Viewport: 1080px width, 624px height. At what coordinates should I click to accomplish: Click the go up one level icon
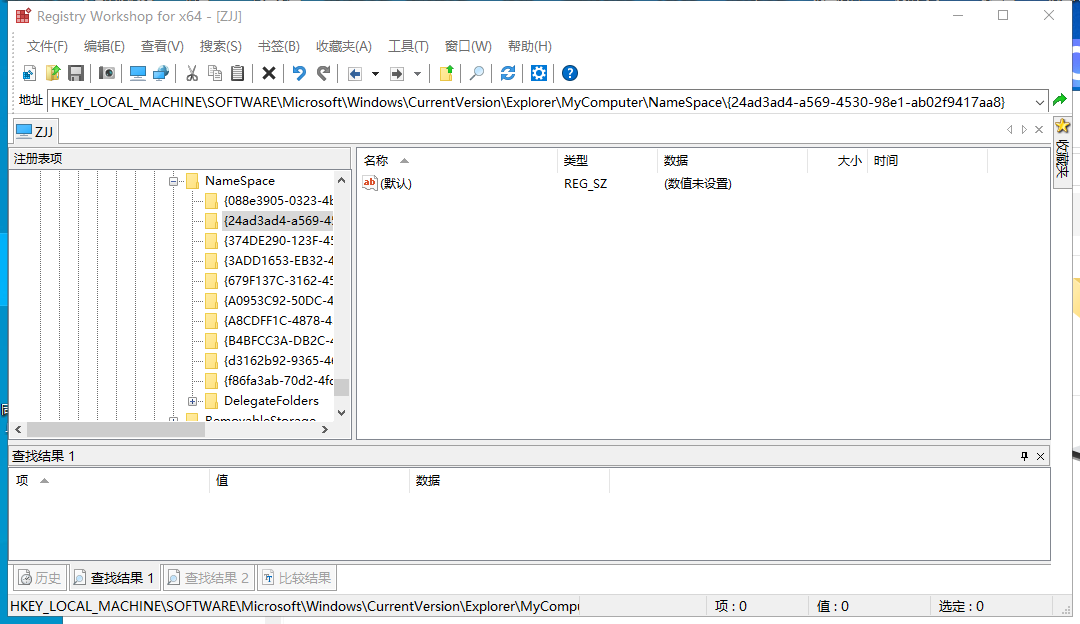(446, 73)
